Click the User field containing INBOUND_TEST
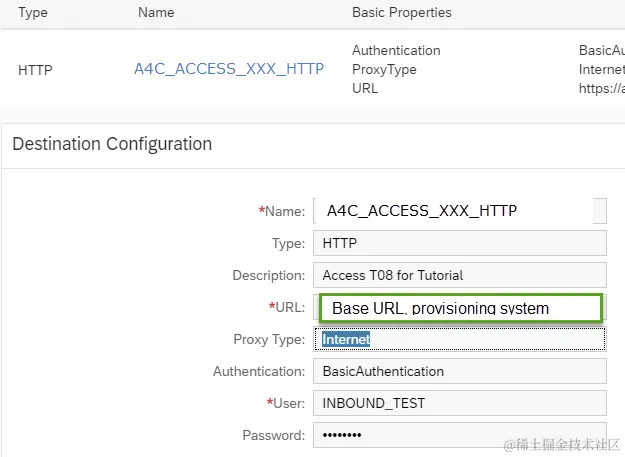 (x=459, y=403)
